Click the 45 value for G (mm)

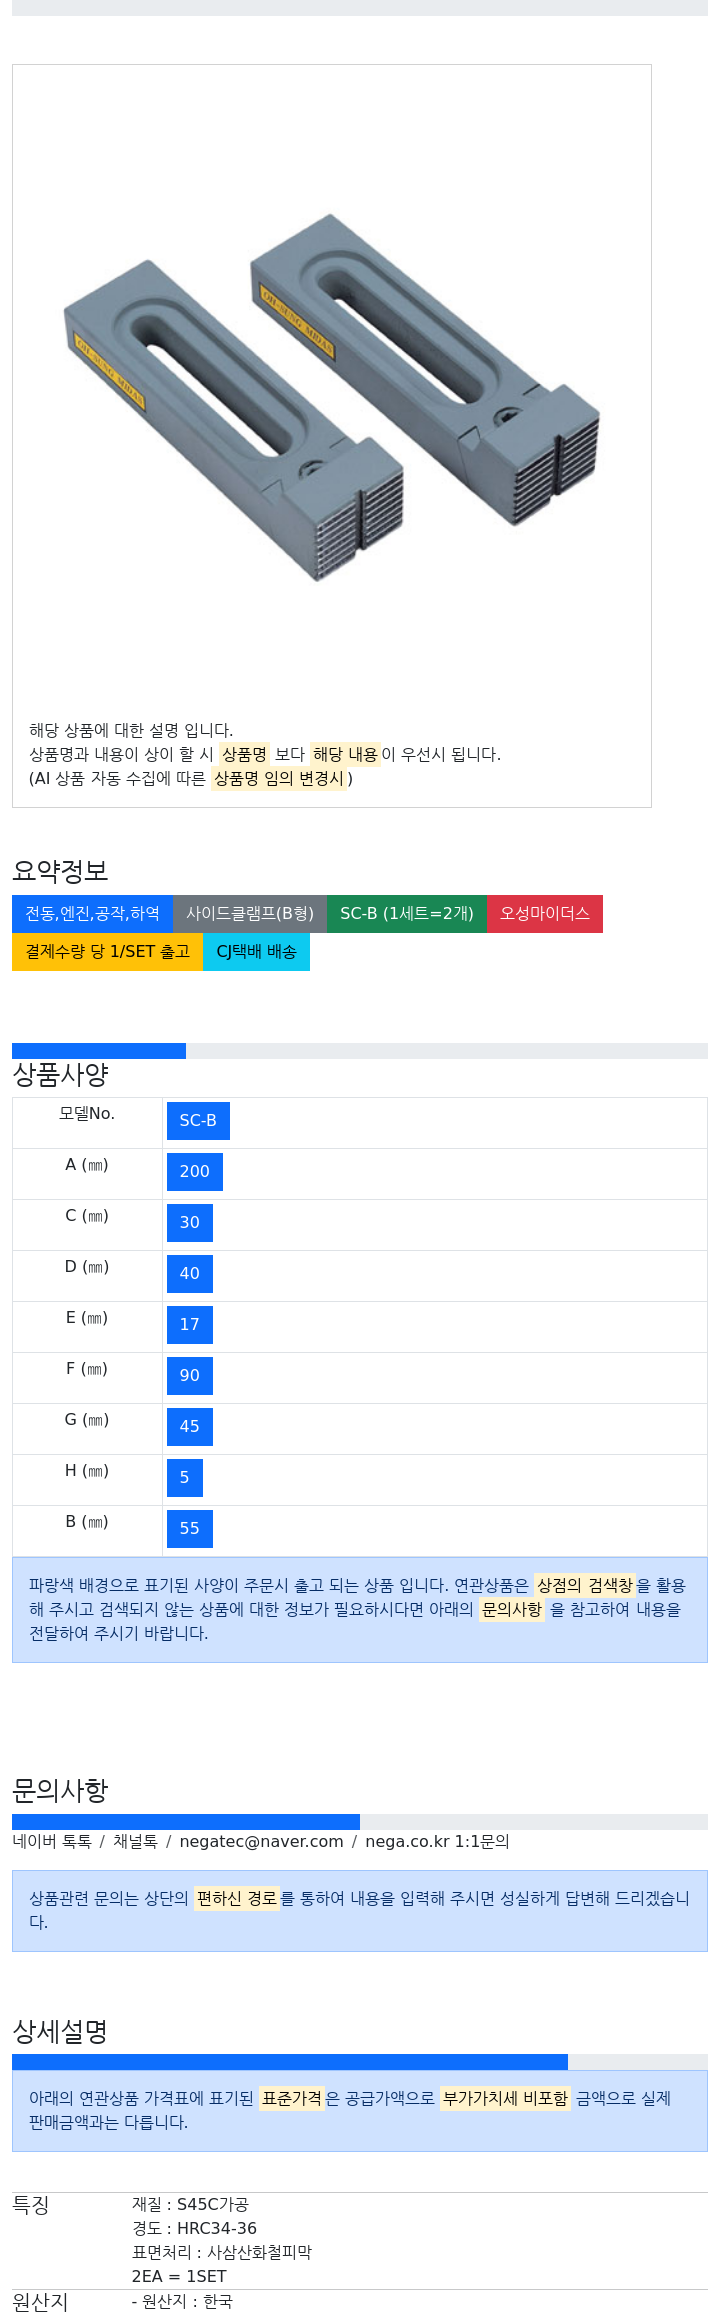(x=190, y=1427)
